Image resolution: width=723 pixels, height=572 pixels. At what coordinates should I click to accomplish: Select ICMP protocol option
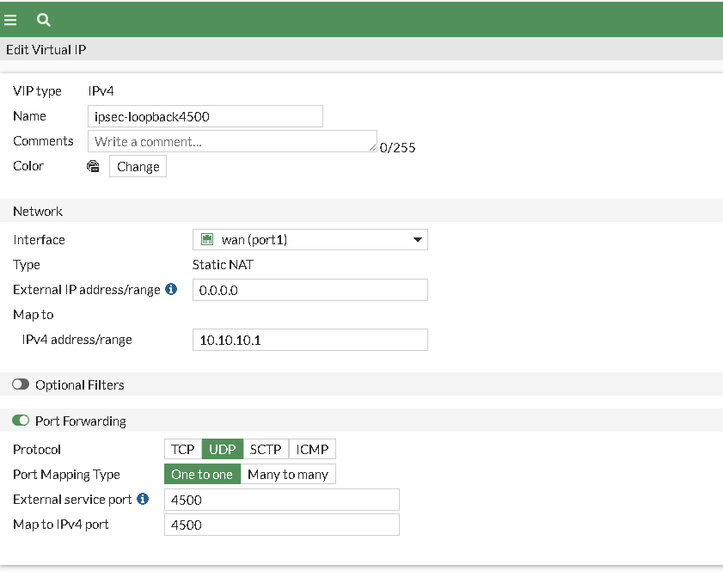312,449
